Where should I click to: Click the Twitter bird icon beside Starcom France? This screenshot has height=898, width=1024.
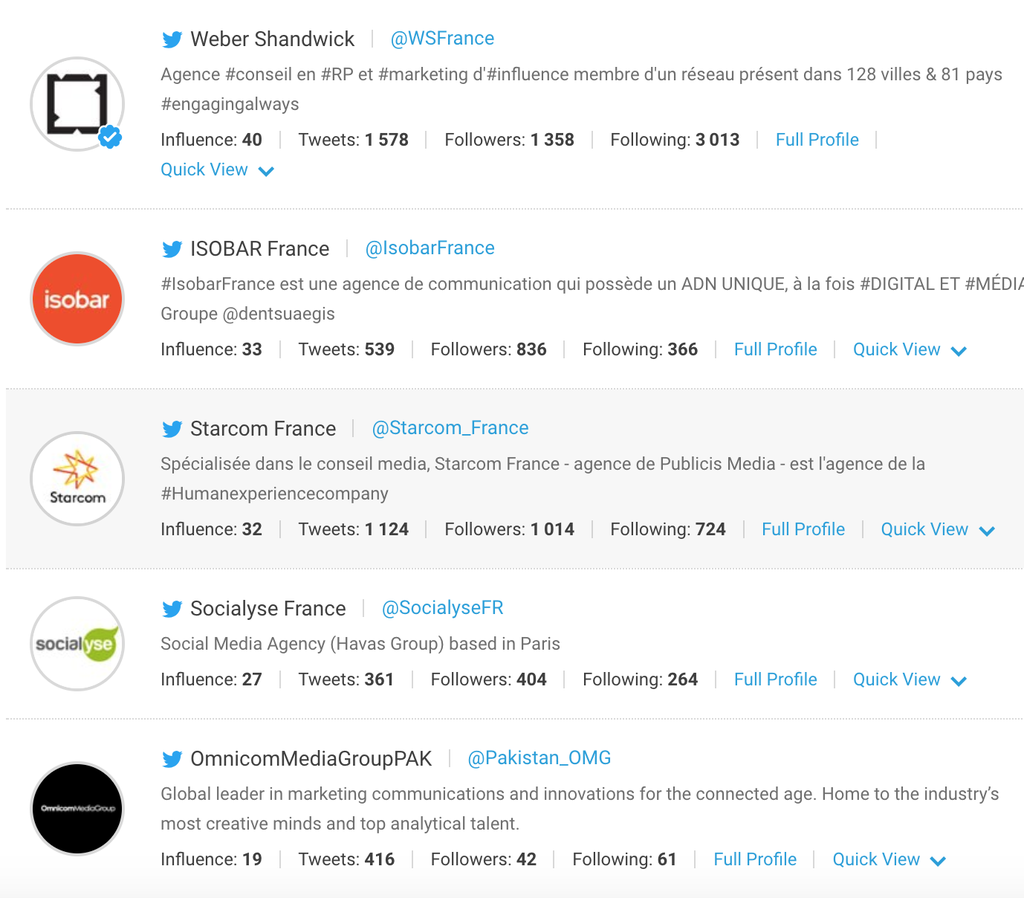172,430
